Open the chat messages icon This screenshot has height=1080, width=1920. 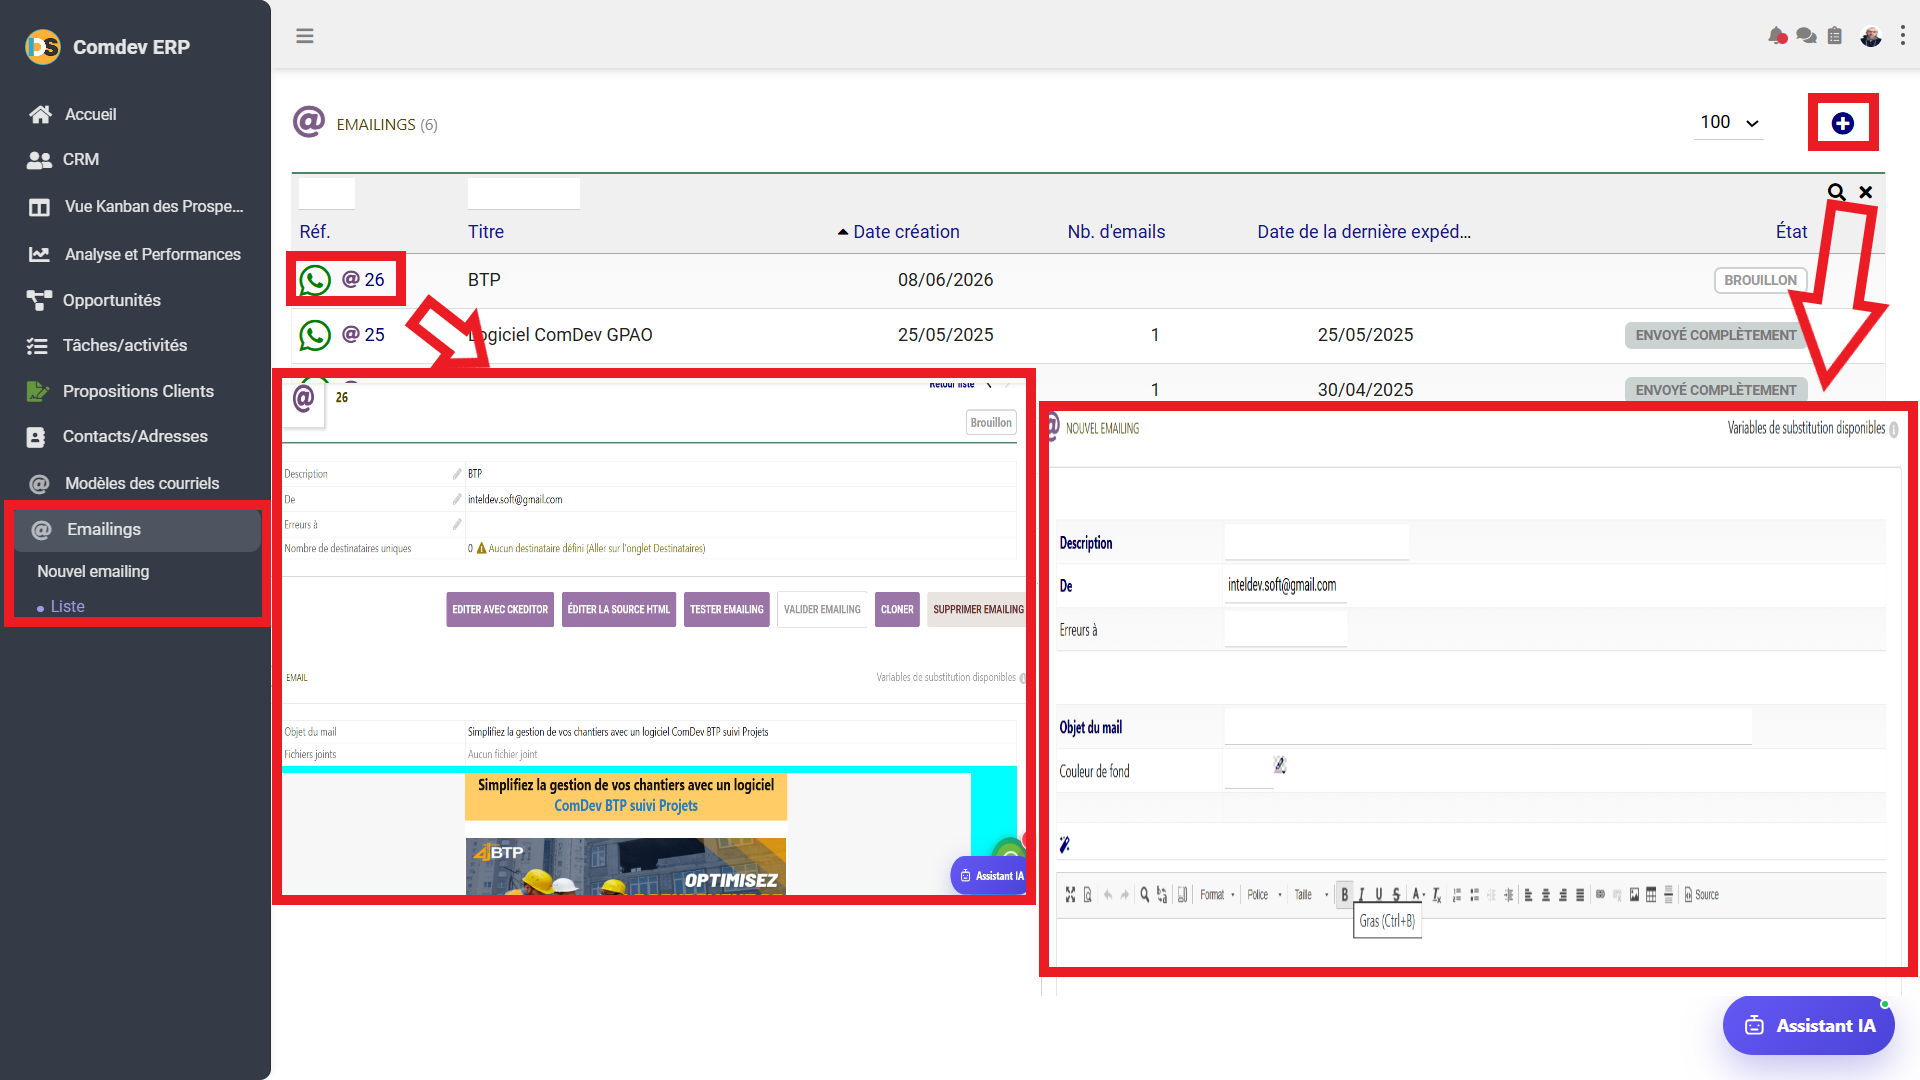pos(1806,36)
